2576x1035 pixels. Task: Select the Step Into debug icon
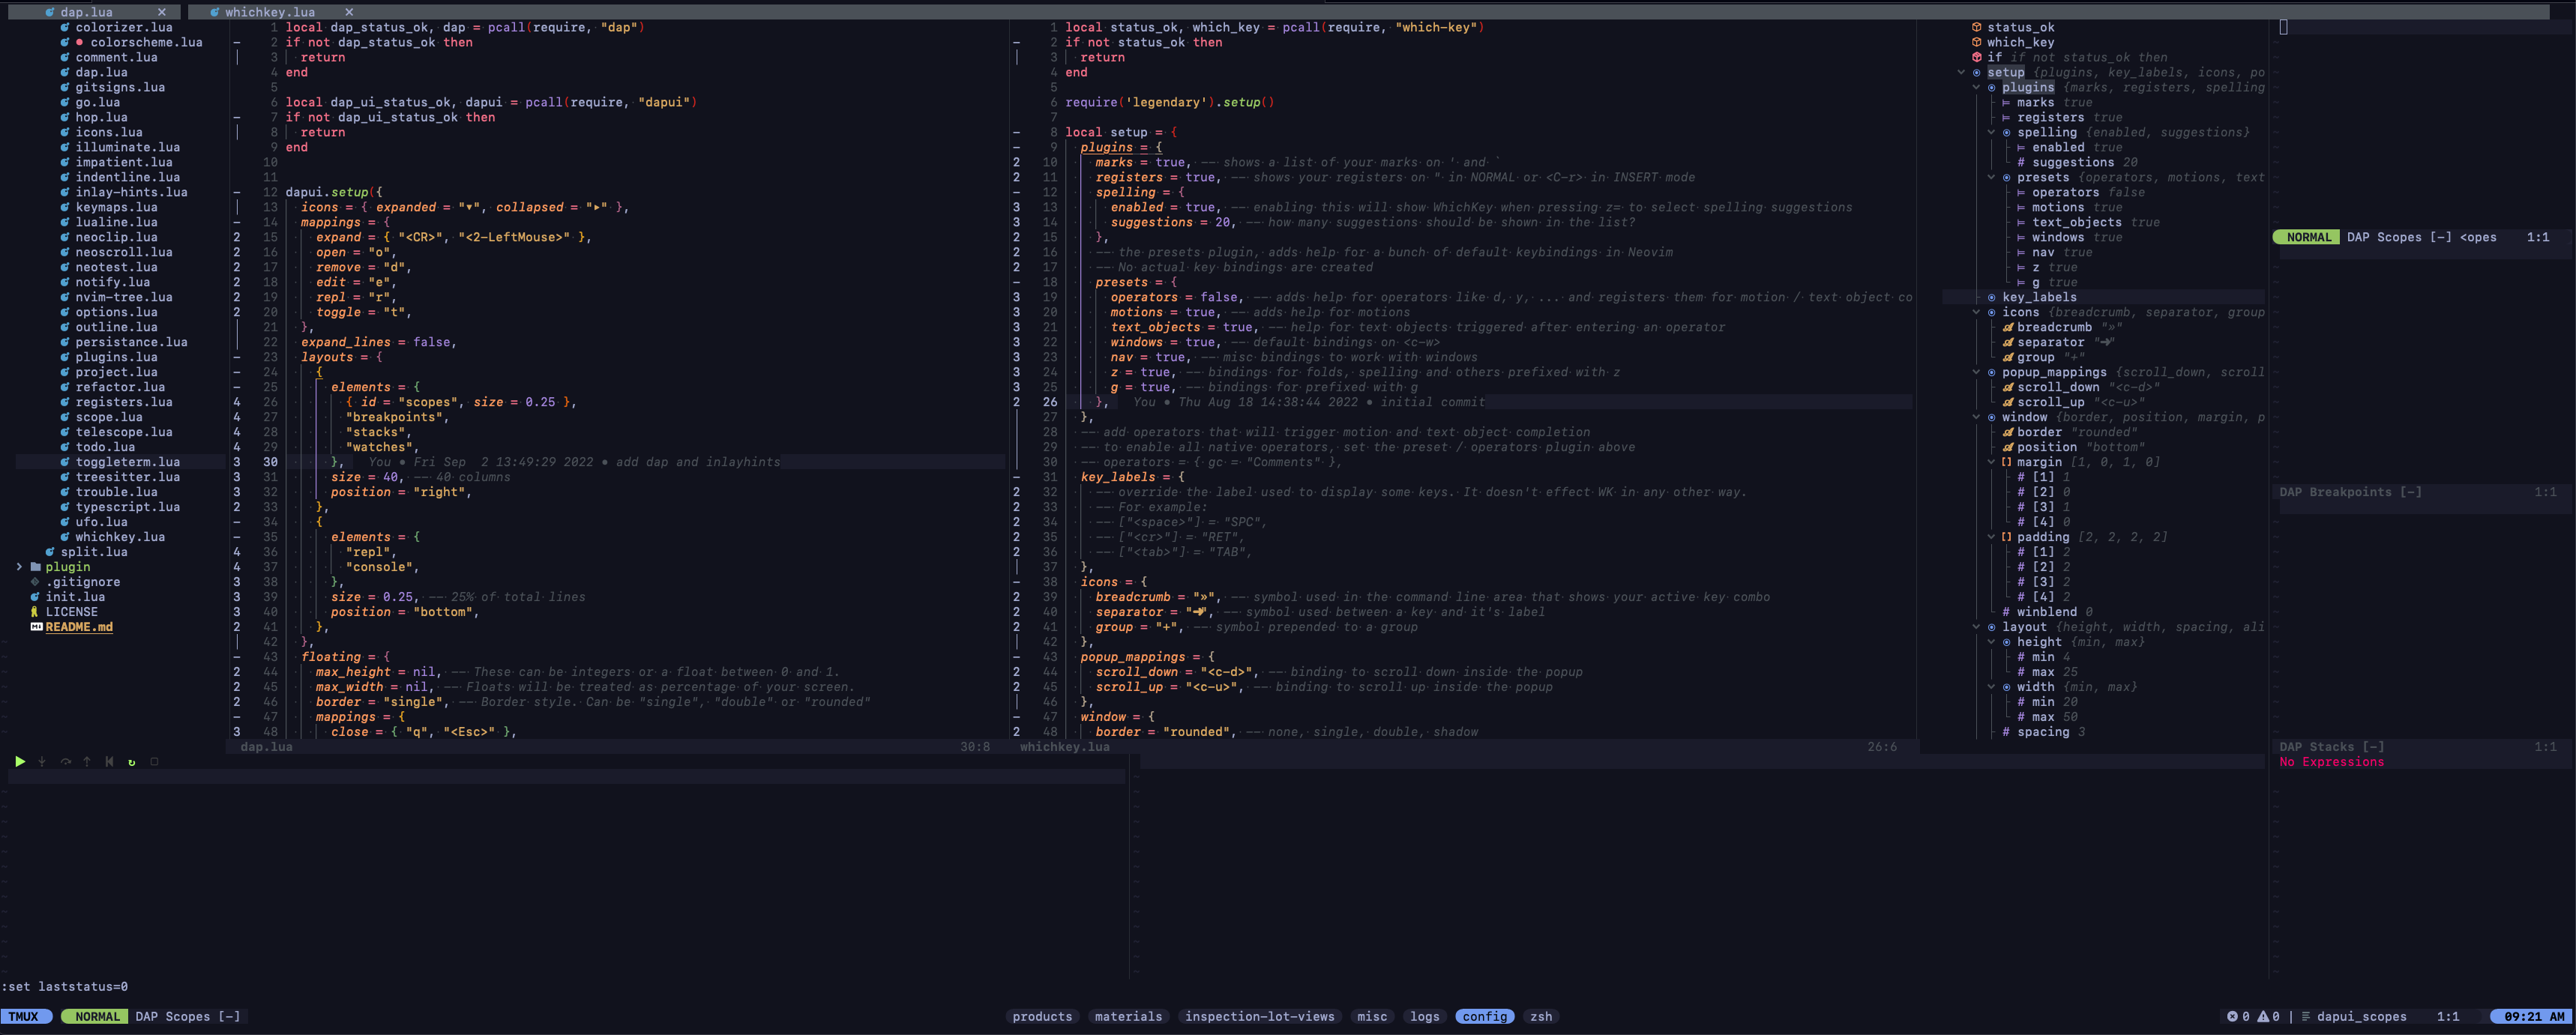(42, 761)
